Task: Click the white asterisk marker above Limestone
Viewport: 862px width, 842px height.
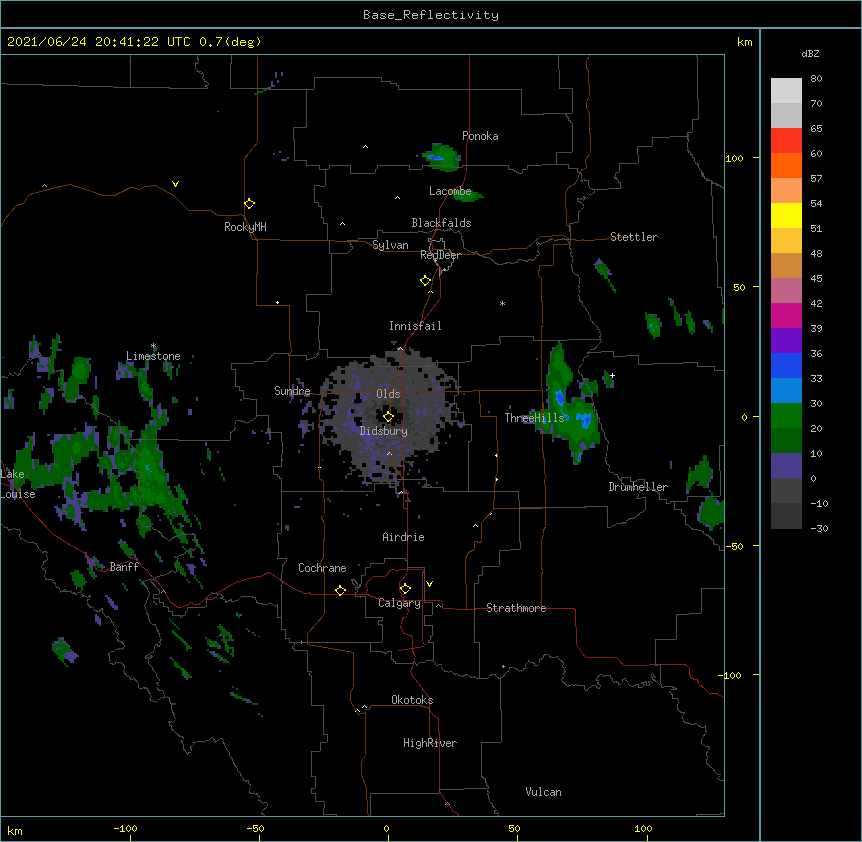Action: point(153,346)
